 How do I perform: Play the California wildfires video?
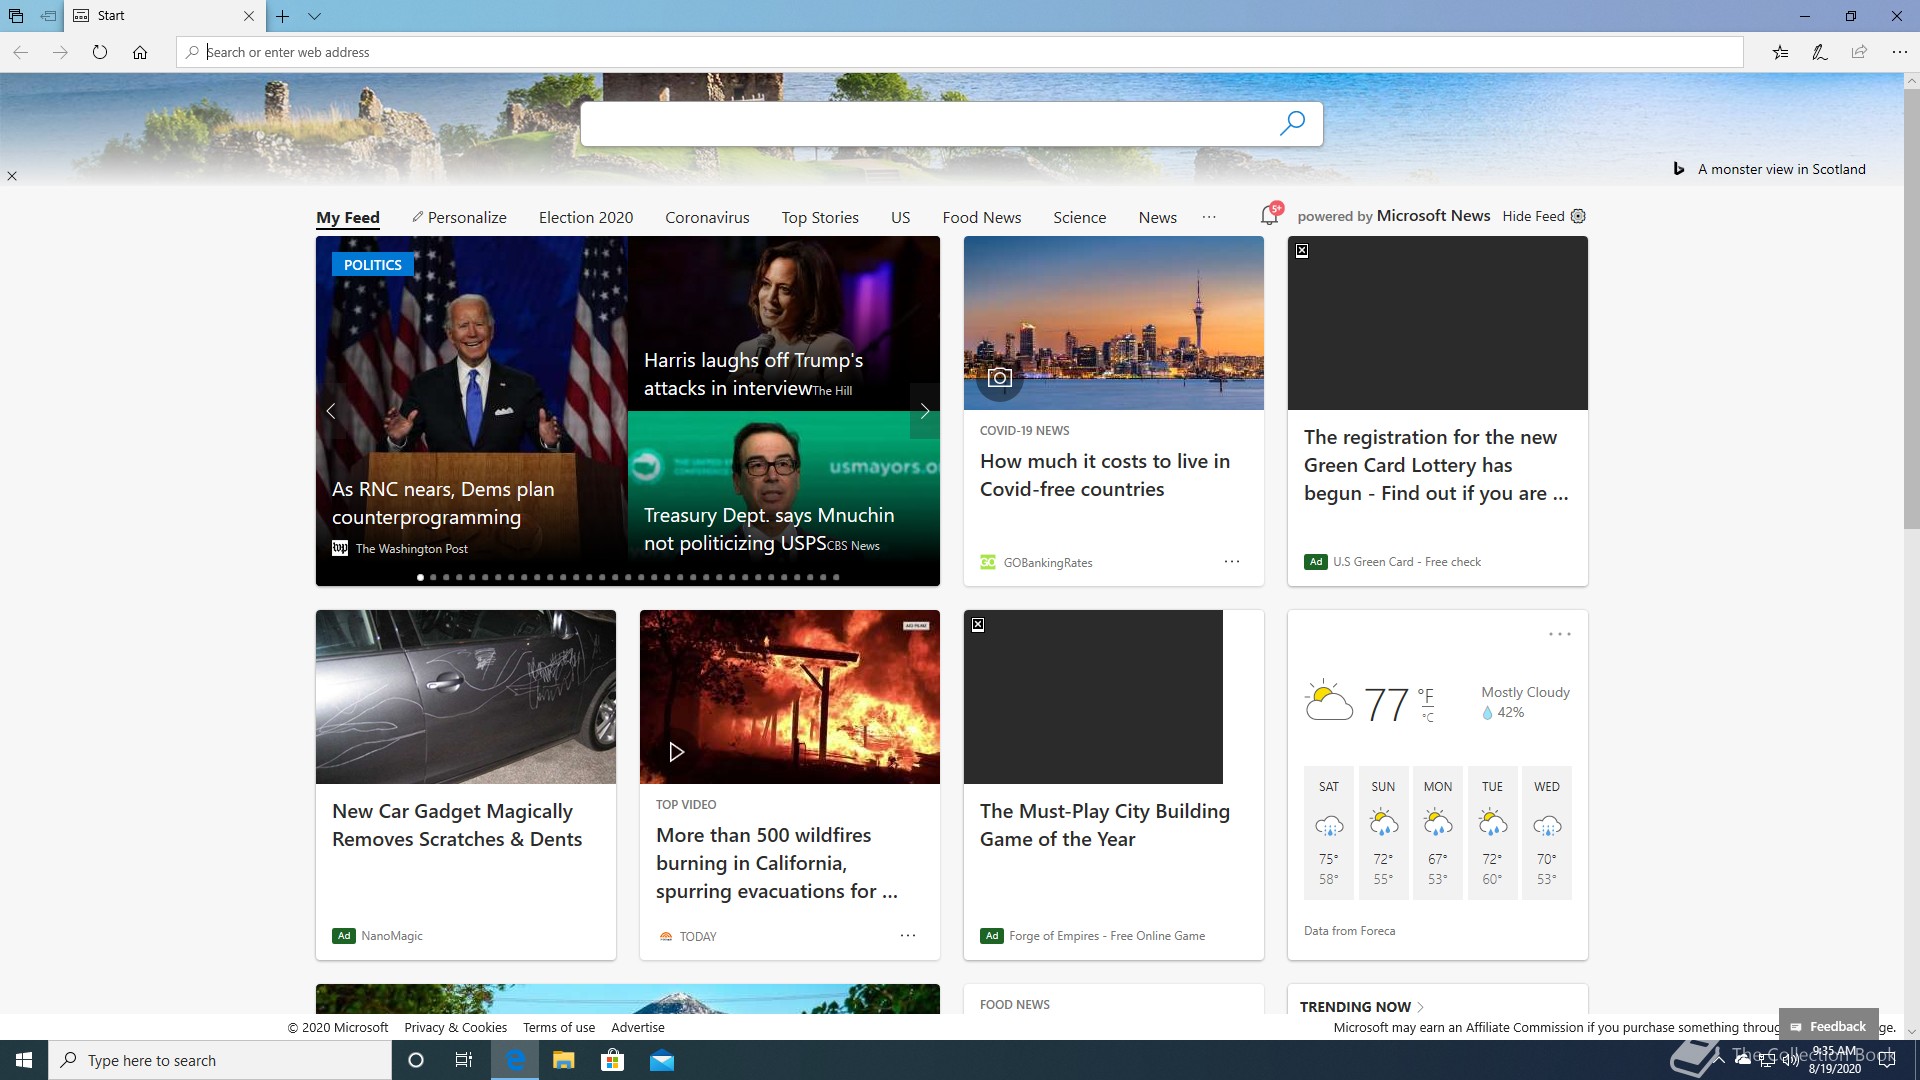(x=676, y=752)
